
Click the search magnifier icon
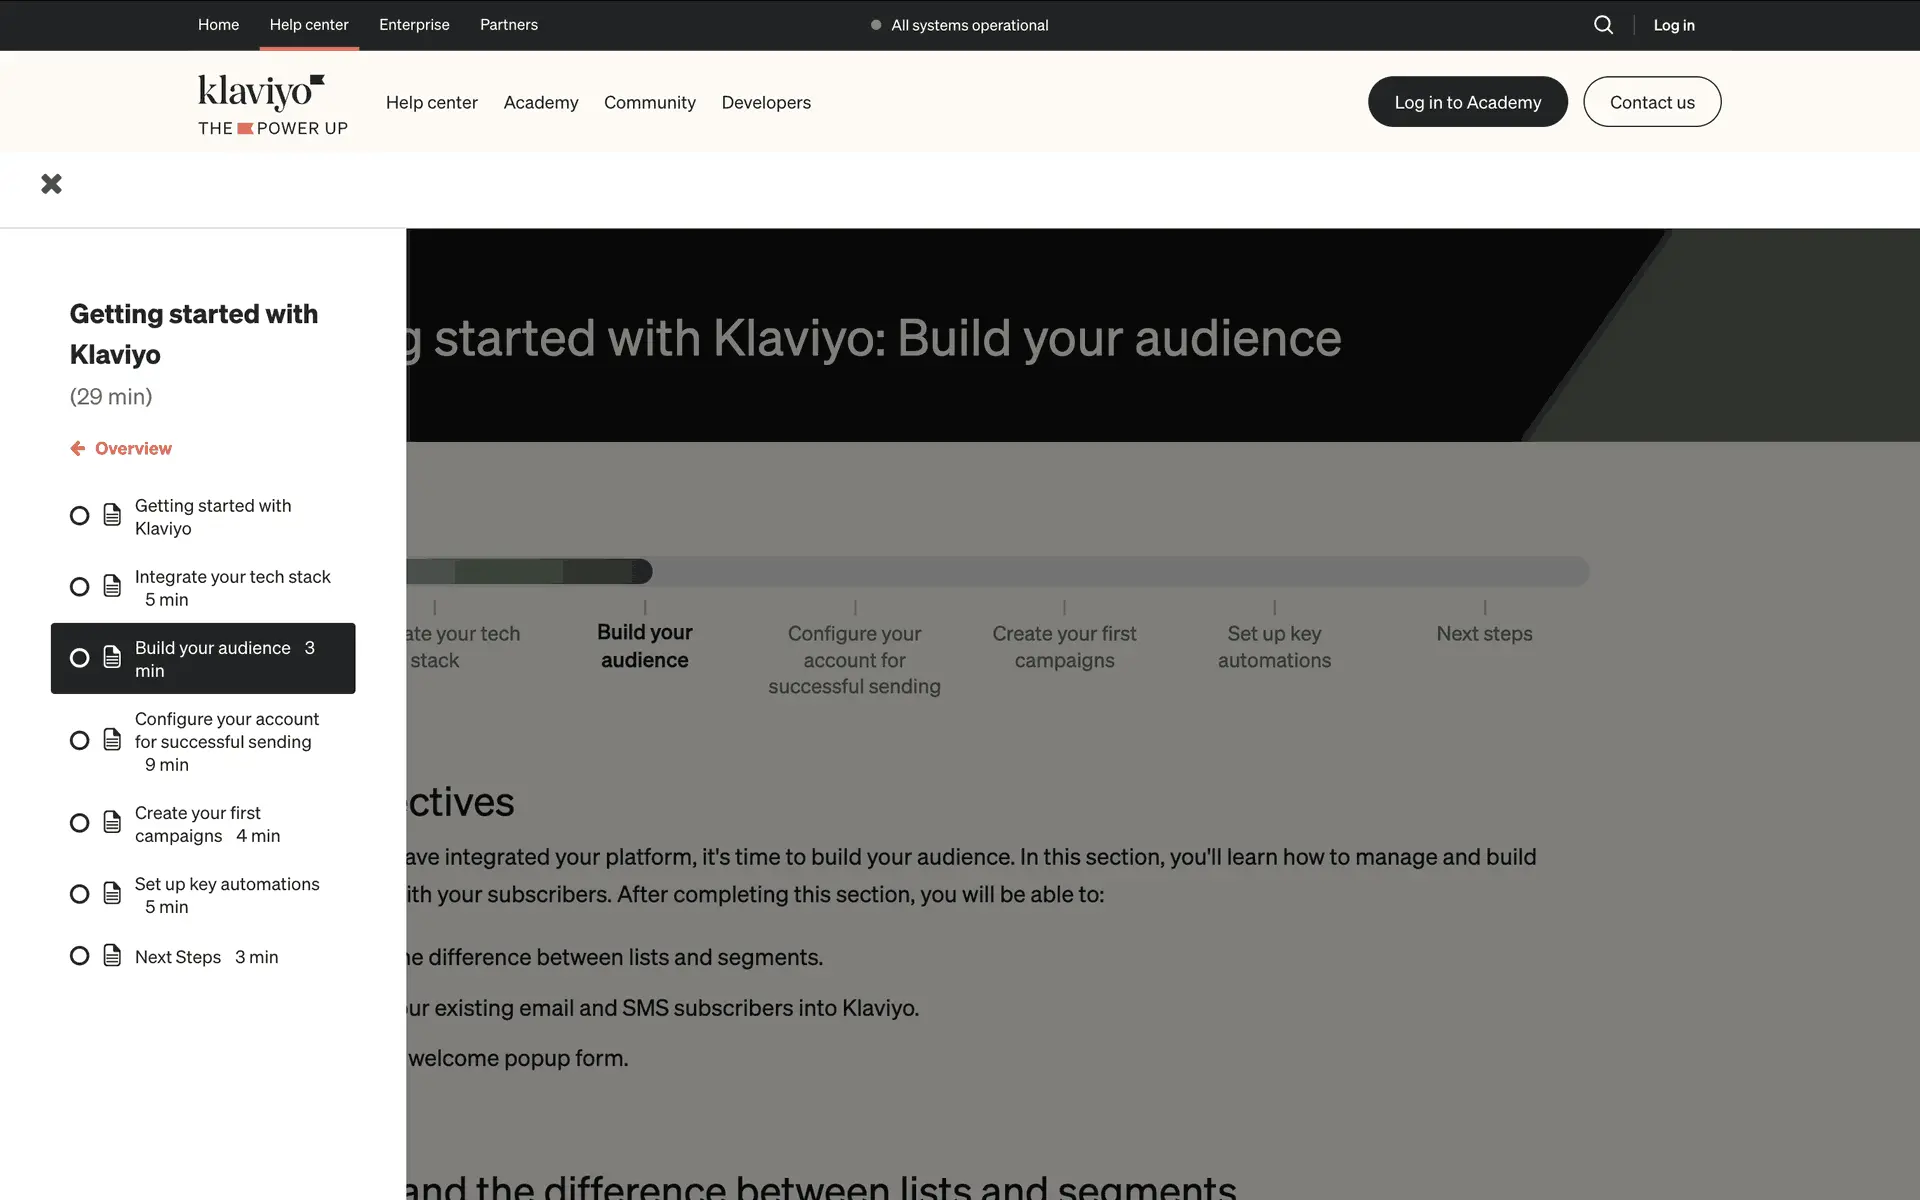(1603, 25)
